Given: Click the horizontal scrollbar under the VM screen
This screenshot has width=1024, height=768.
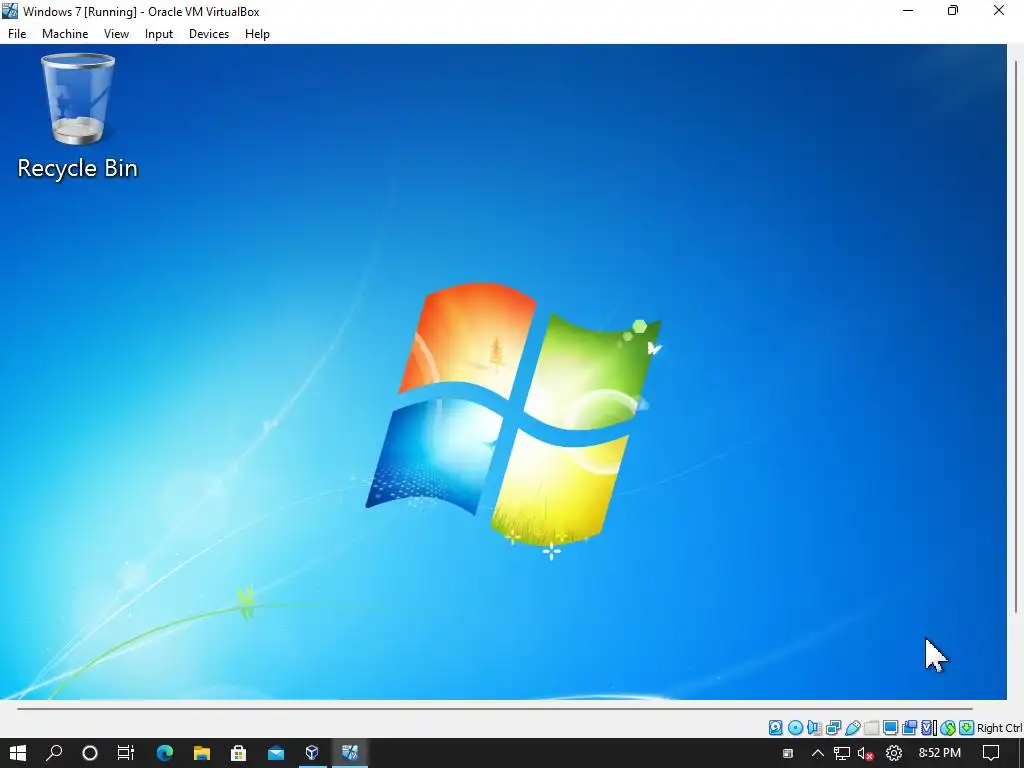Looking at the screenshot, I should coord(494,708).
